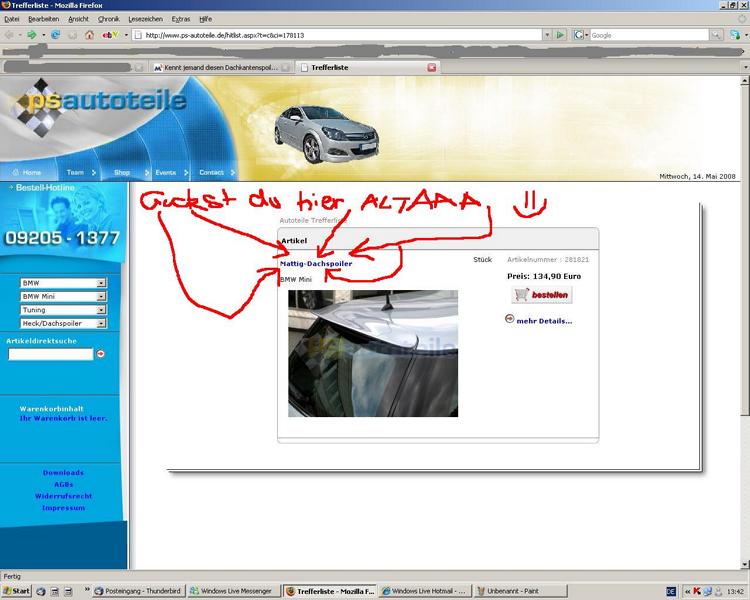The image size is (750, 600).
Task: Open the Heck/Dachspoiler category dropdown
Action: (101, 324)
